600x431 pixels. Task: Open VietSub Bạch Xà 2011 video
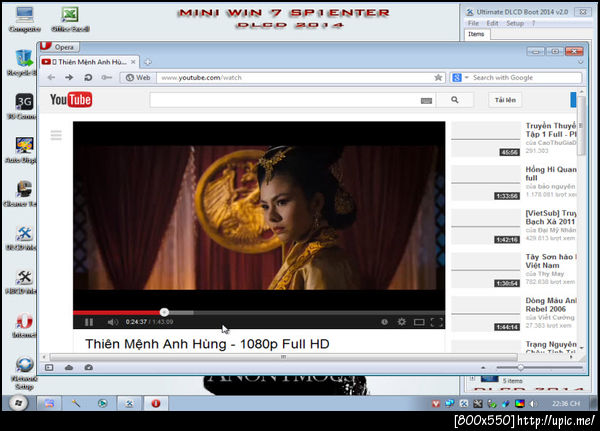click(551, 217)
